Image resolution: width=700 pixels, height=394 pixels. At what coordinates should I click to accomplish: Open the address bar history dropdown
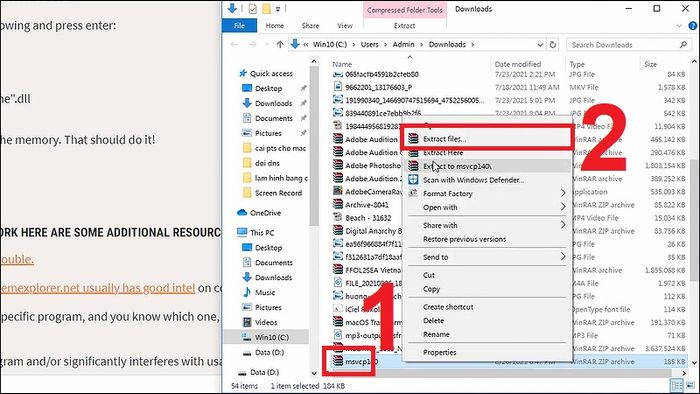coord(540,45)
